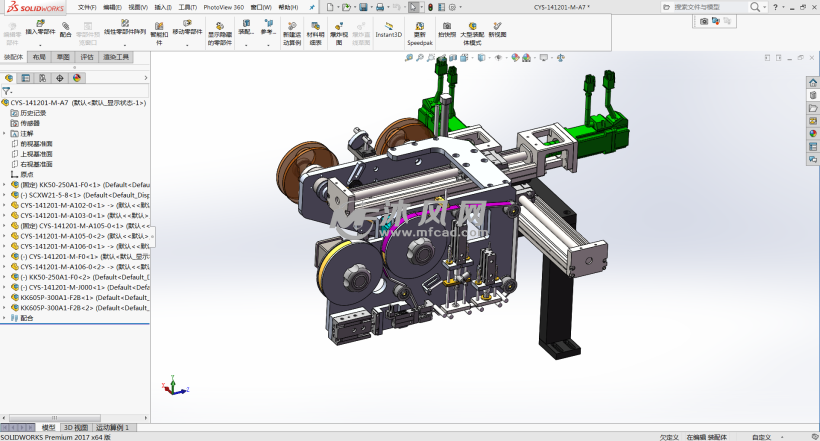Viewport: 820px width, 441px height.
Task: Expand the SCXW21-5-8<1> component node
Action: tap(5, 194)
